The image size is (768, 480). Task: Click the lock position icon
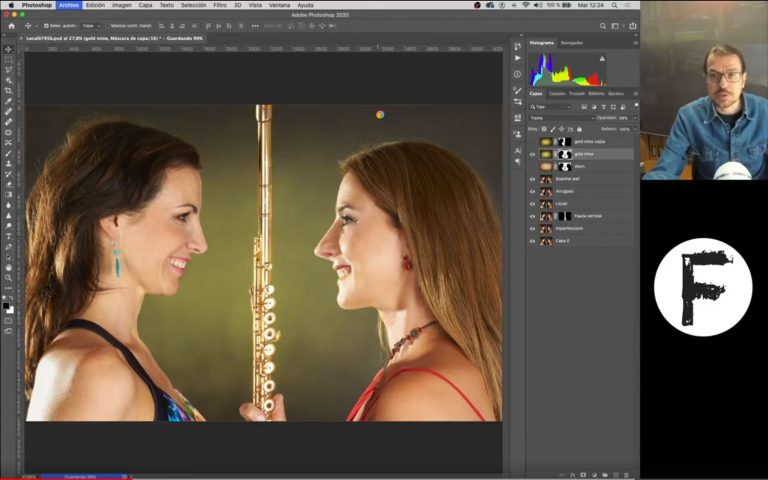tap(562, 129)
